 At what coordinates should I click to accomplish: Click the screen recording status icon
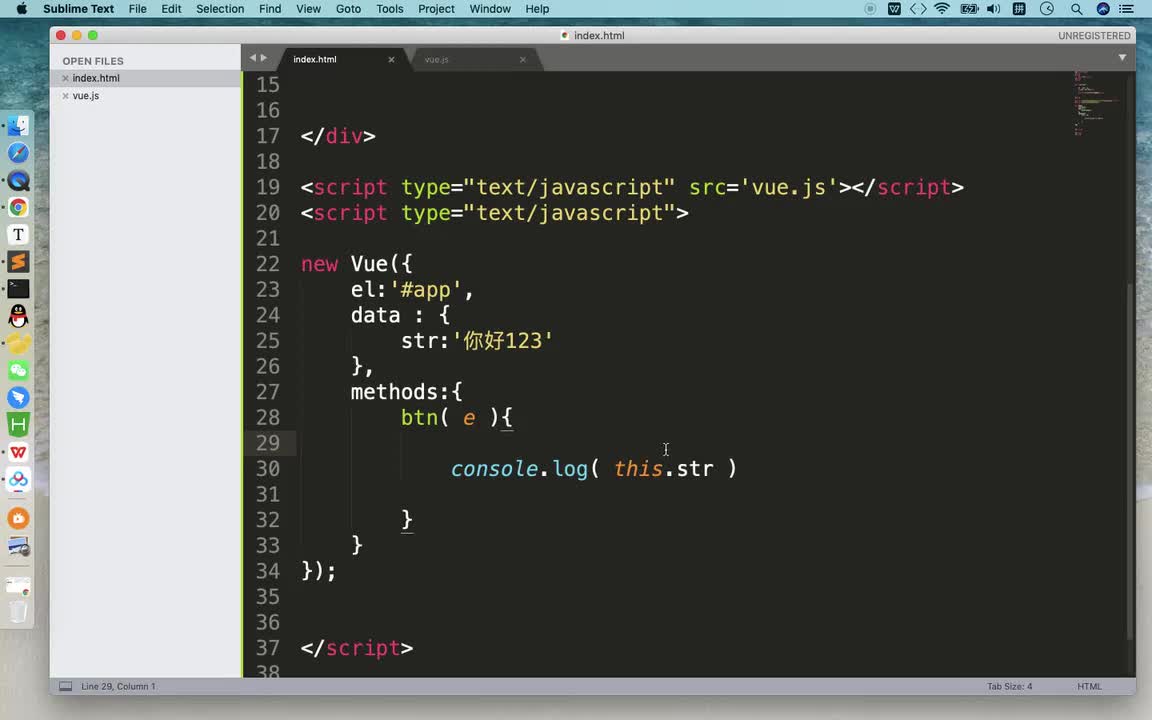click(870, 9)
